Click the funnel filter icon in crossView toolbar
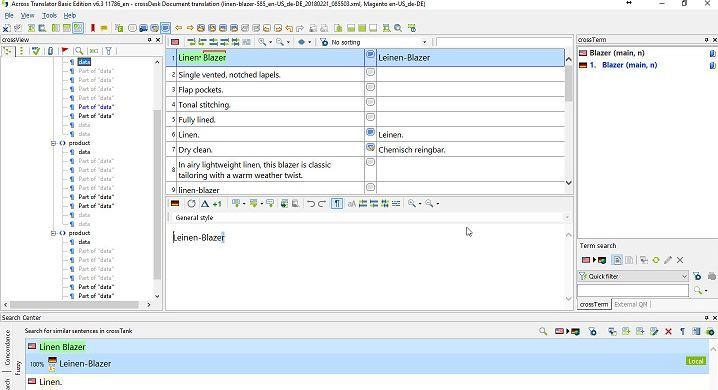 click(109, 50)
